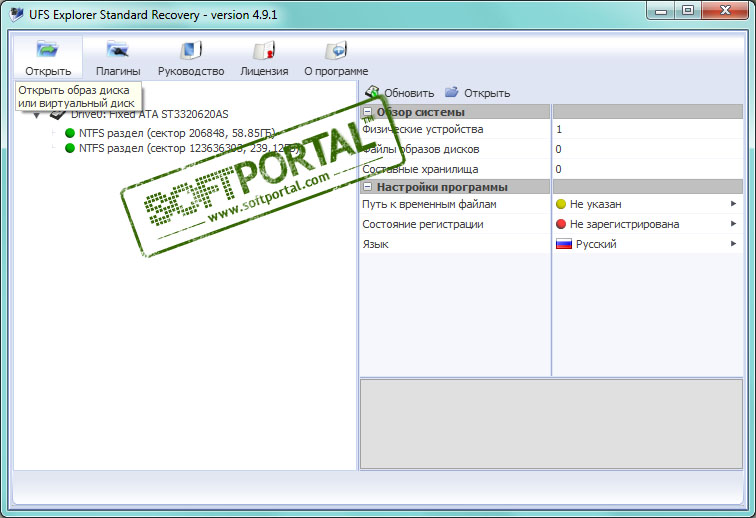Screen dimensions: 756x518
Task: Open the Язык language dropdown arrow
Action: pyautogui.click(x=733, y=244)
